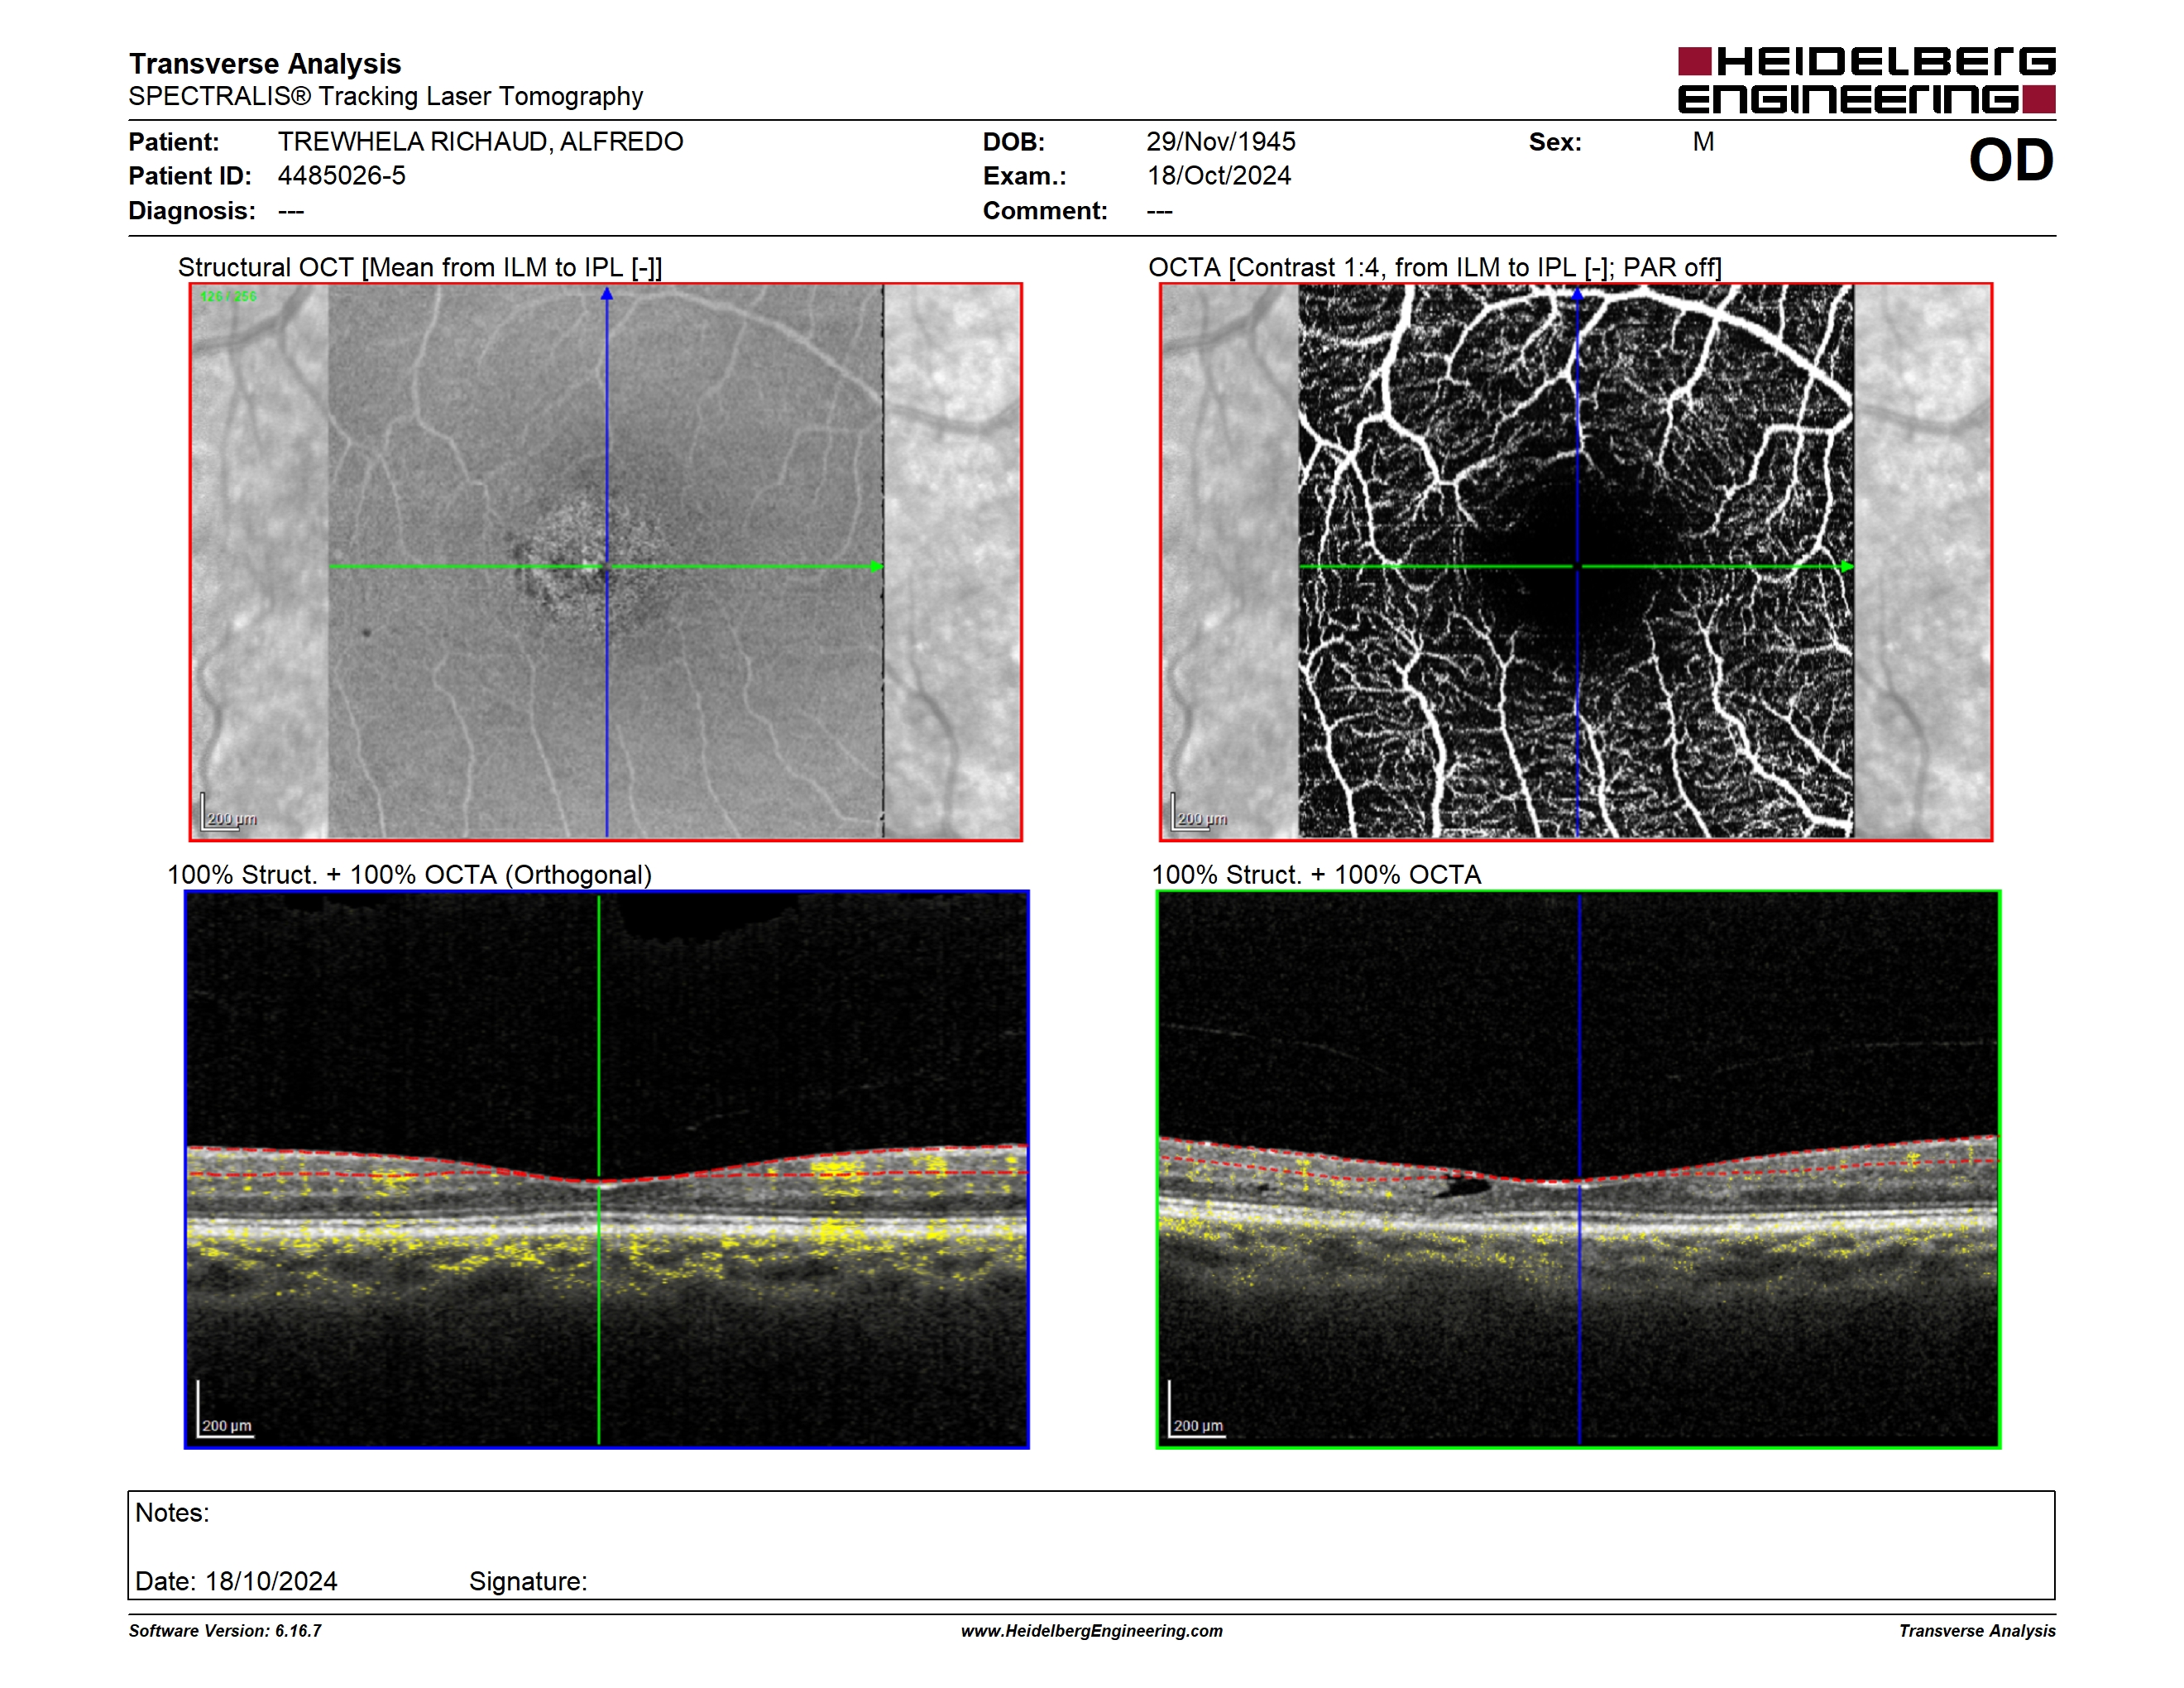Open www.HeidelbergEngineering.com link in footer
This screenshot has width=2184, height=1688.
(x=1092, y=1631)
